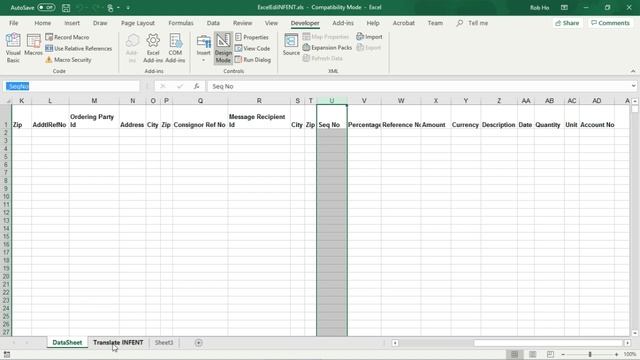Viewport: 640px width, 360px height.
Task: Add a new sheet
Action: coord(198,343)
